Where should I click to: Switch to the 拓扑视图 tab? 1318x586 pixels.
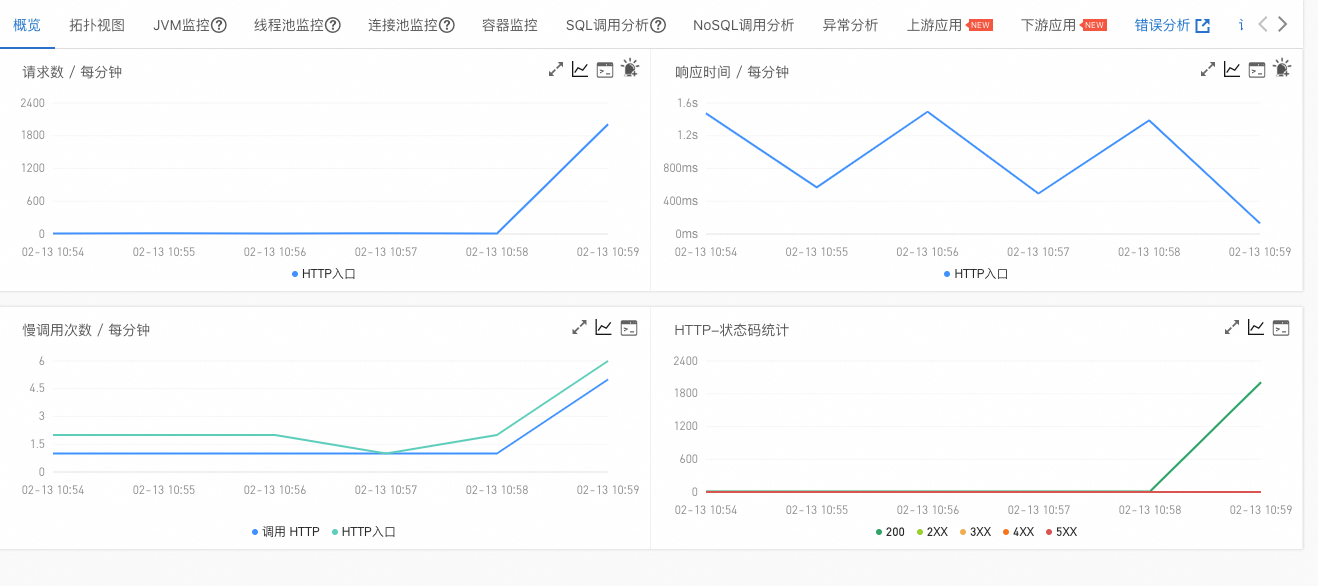pos(97,25)
